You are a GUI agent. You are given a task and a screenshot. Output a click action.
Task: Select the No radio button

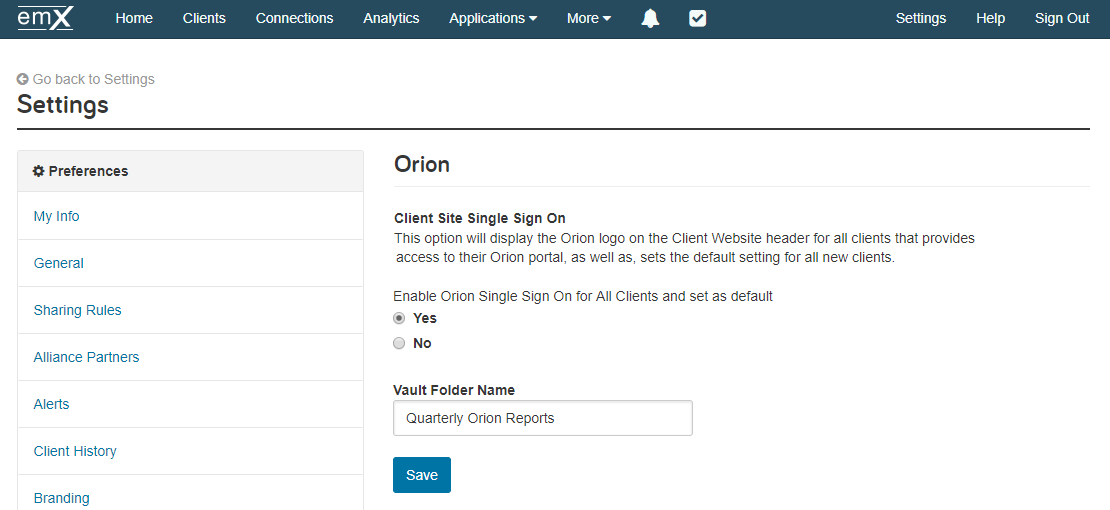(x=399, y=343)
